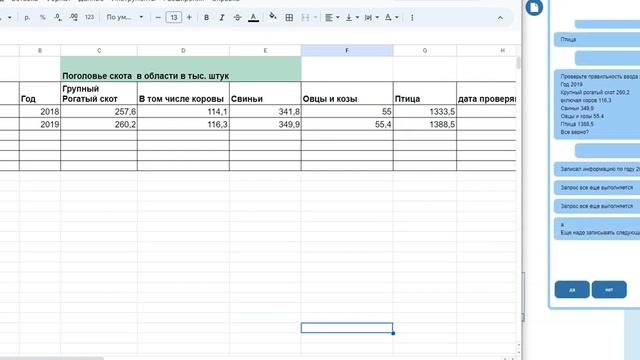Open the borders menu
Image resolution: width=640 pixels, height=360 pixels.
tap(289, 18)
